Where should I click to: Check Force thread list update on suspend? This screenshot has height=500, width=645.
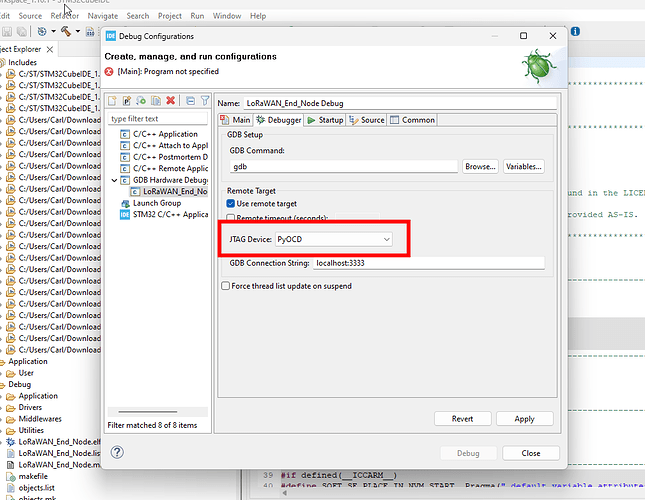[224, 286]
